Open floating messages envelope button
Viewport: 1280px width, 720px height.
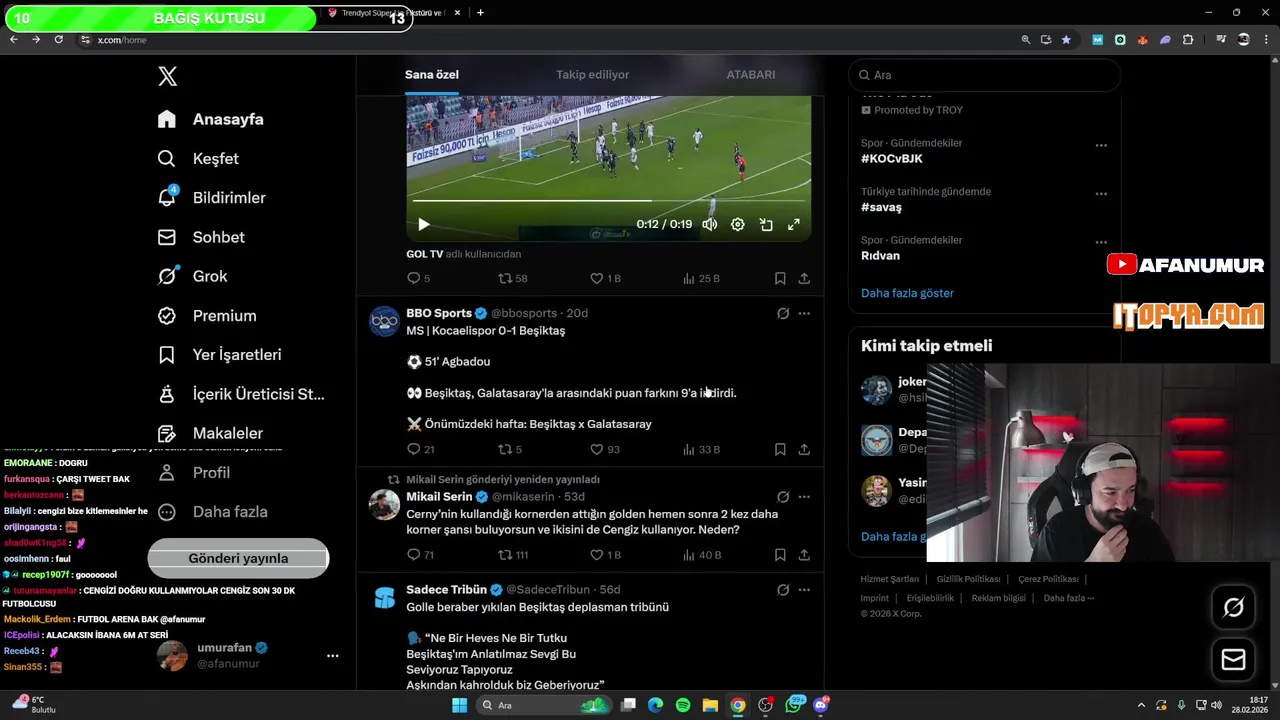(x=1233, y=660)
